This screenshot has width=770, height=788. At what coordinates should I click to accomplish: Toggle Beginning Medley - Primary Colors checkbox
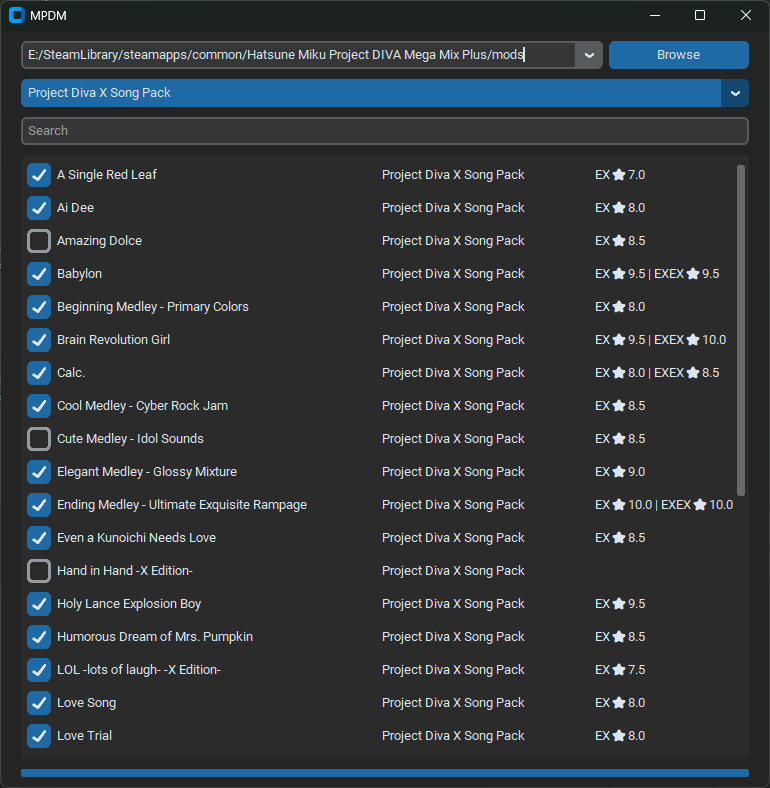pos(39,307)
